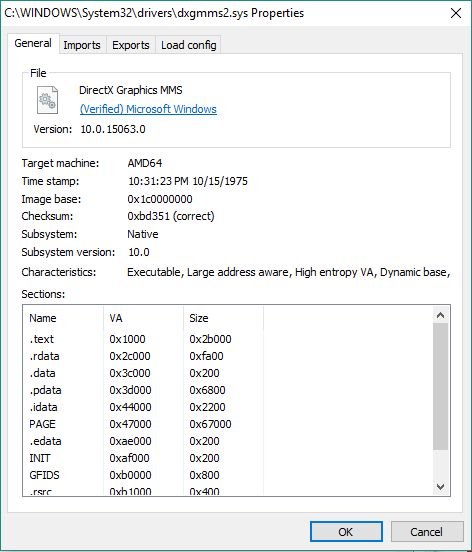Click the Native subsystem value
The image size is (472, 552).
pyautogui.click(x=143, y=234)
